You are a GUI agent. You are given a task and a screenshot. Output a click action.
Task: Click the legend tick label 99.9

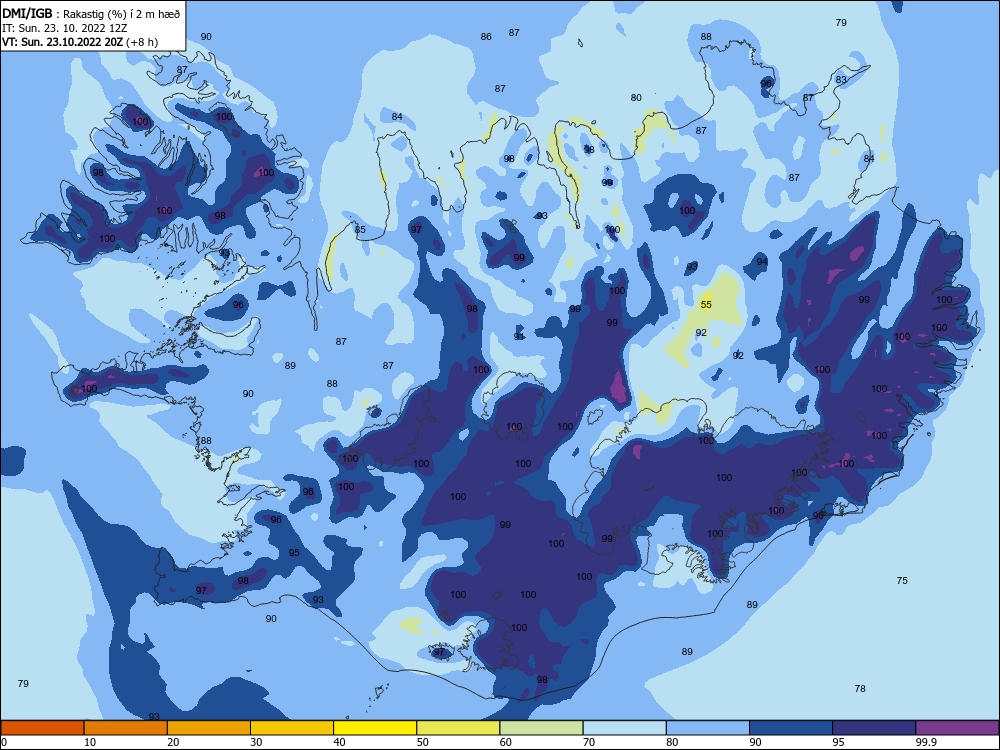pos(925,742)
